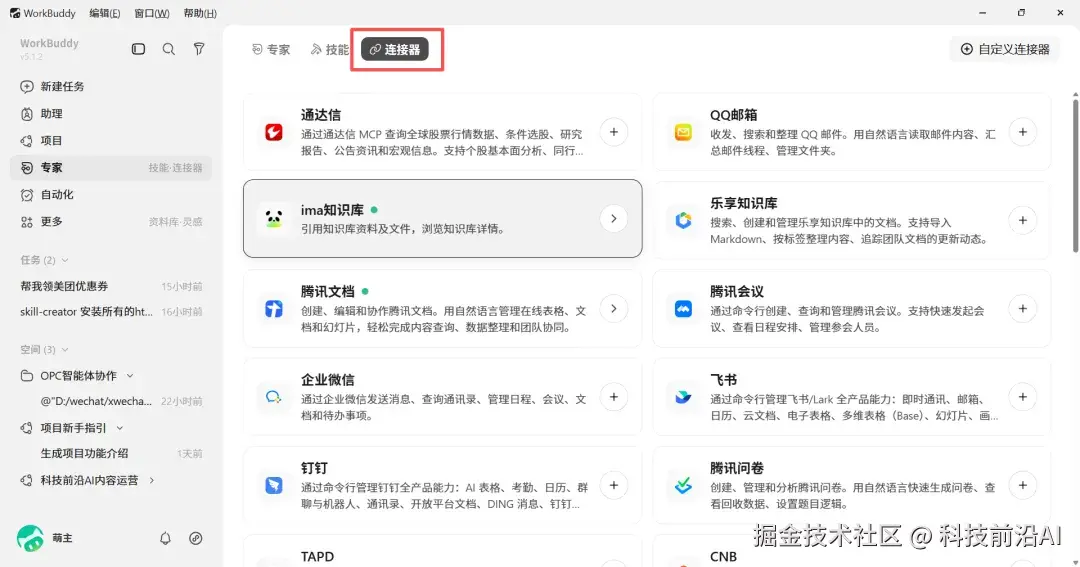Click the 萌主 username
1080x567 pixels.
click(x=62, y=538)
